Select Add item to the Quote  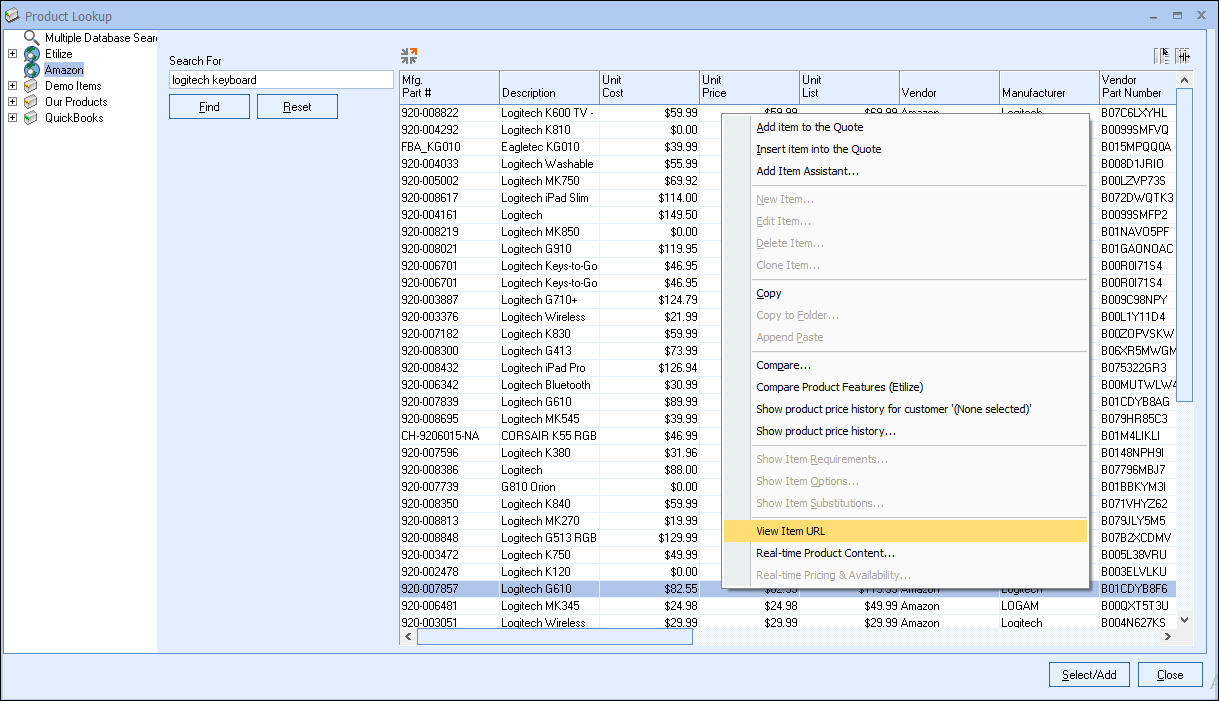point(809,127)
